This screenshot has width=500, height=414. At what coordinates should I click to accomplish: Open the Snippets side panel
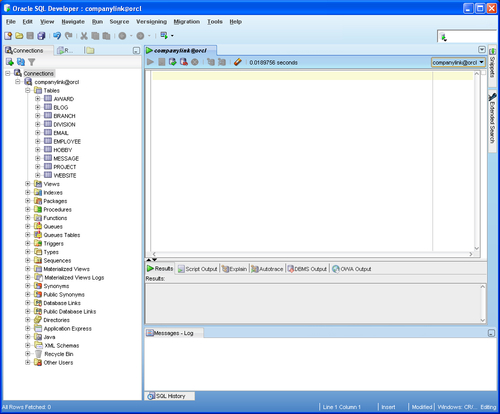tap(492, 63)
